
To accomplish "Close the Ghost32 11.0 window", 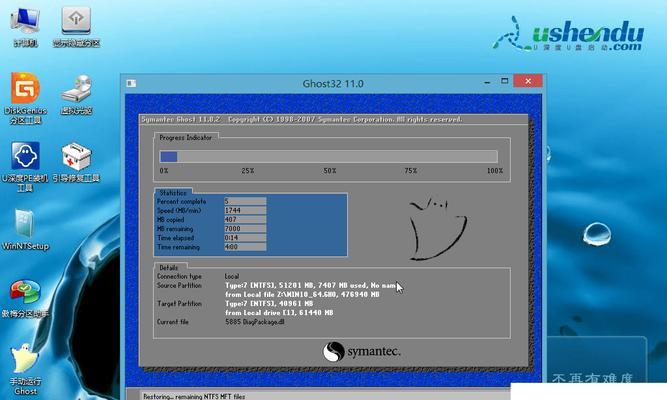I will tap(528, 81).
